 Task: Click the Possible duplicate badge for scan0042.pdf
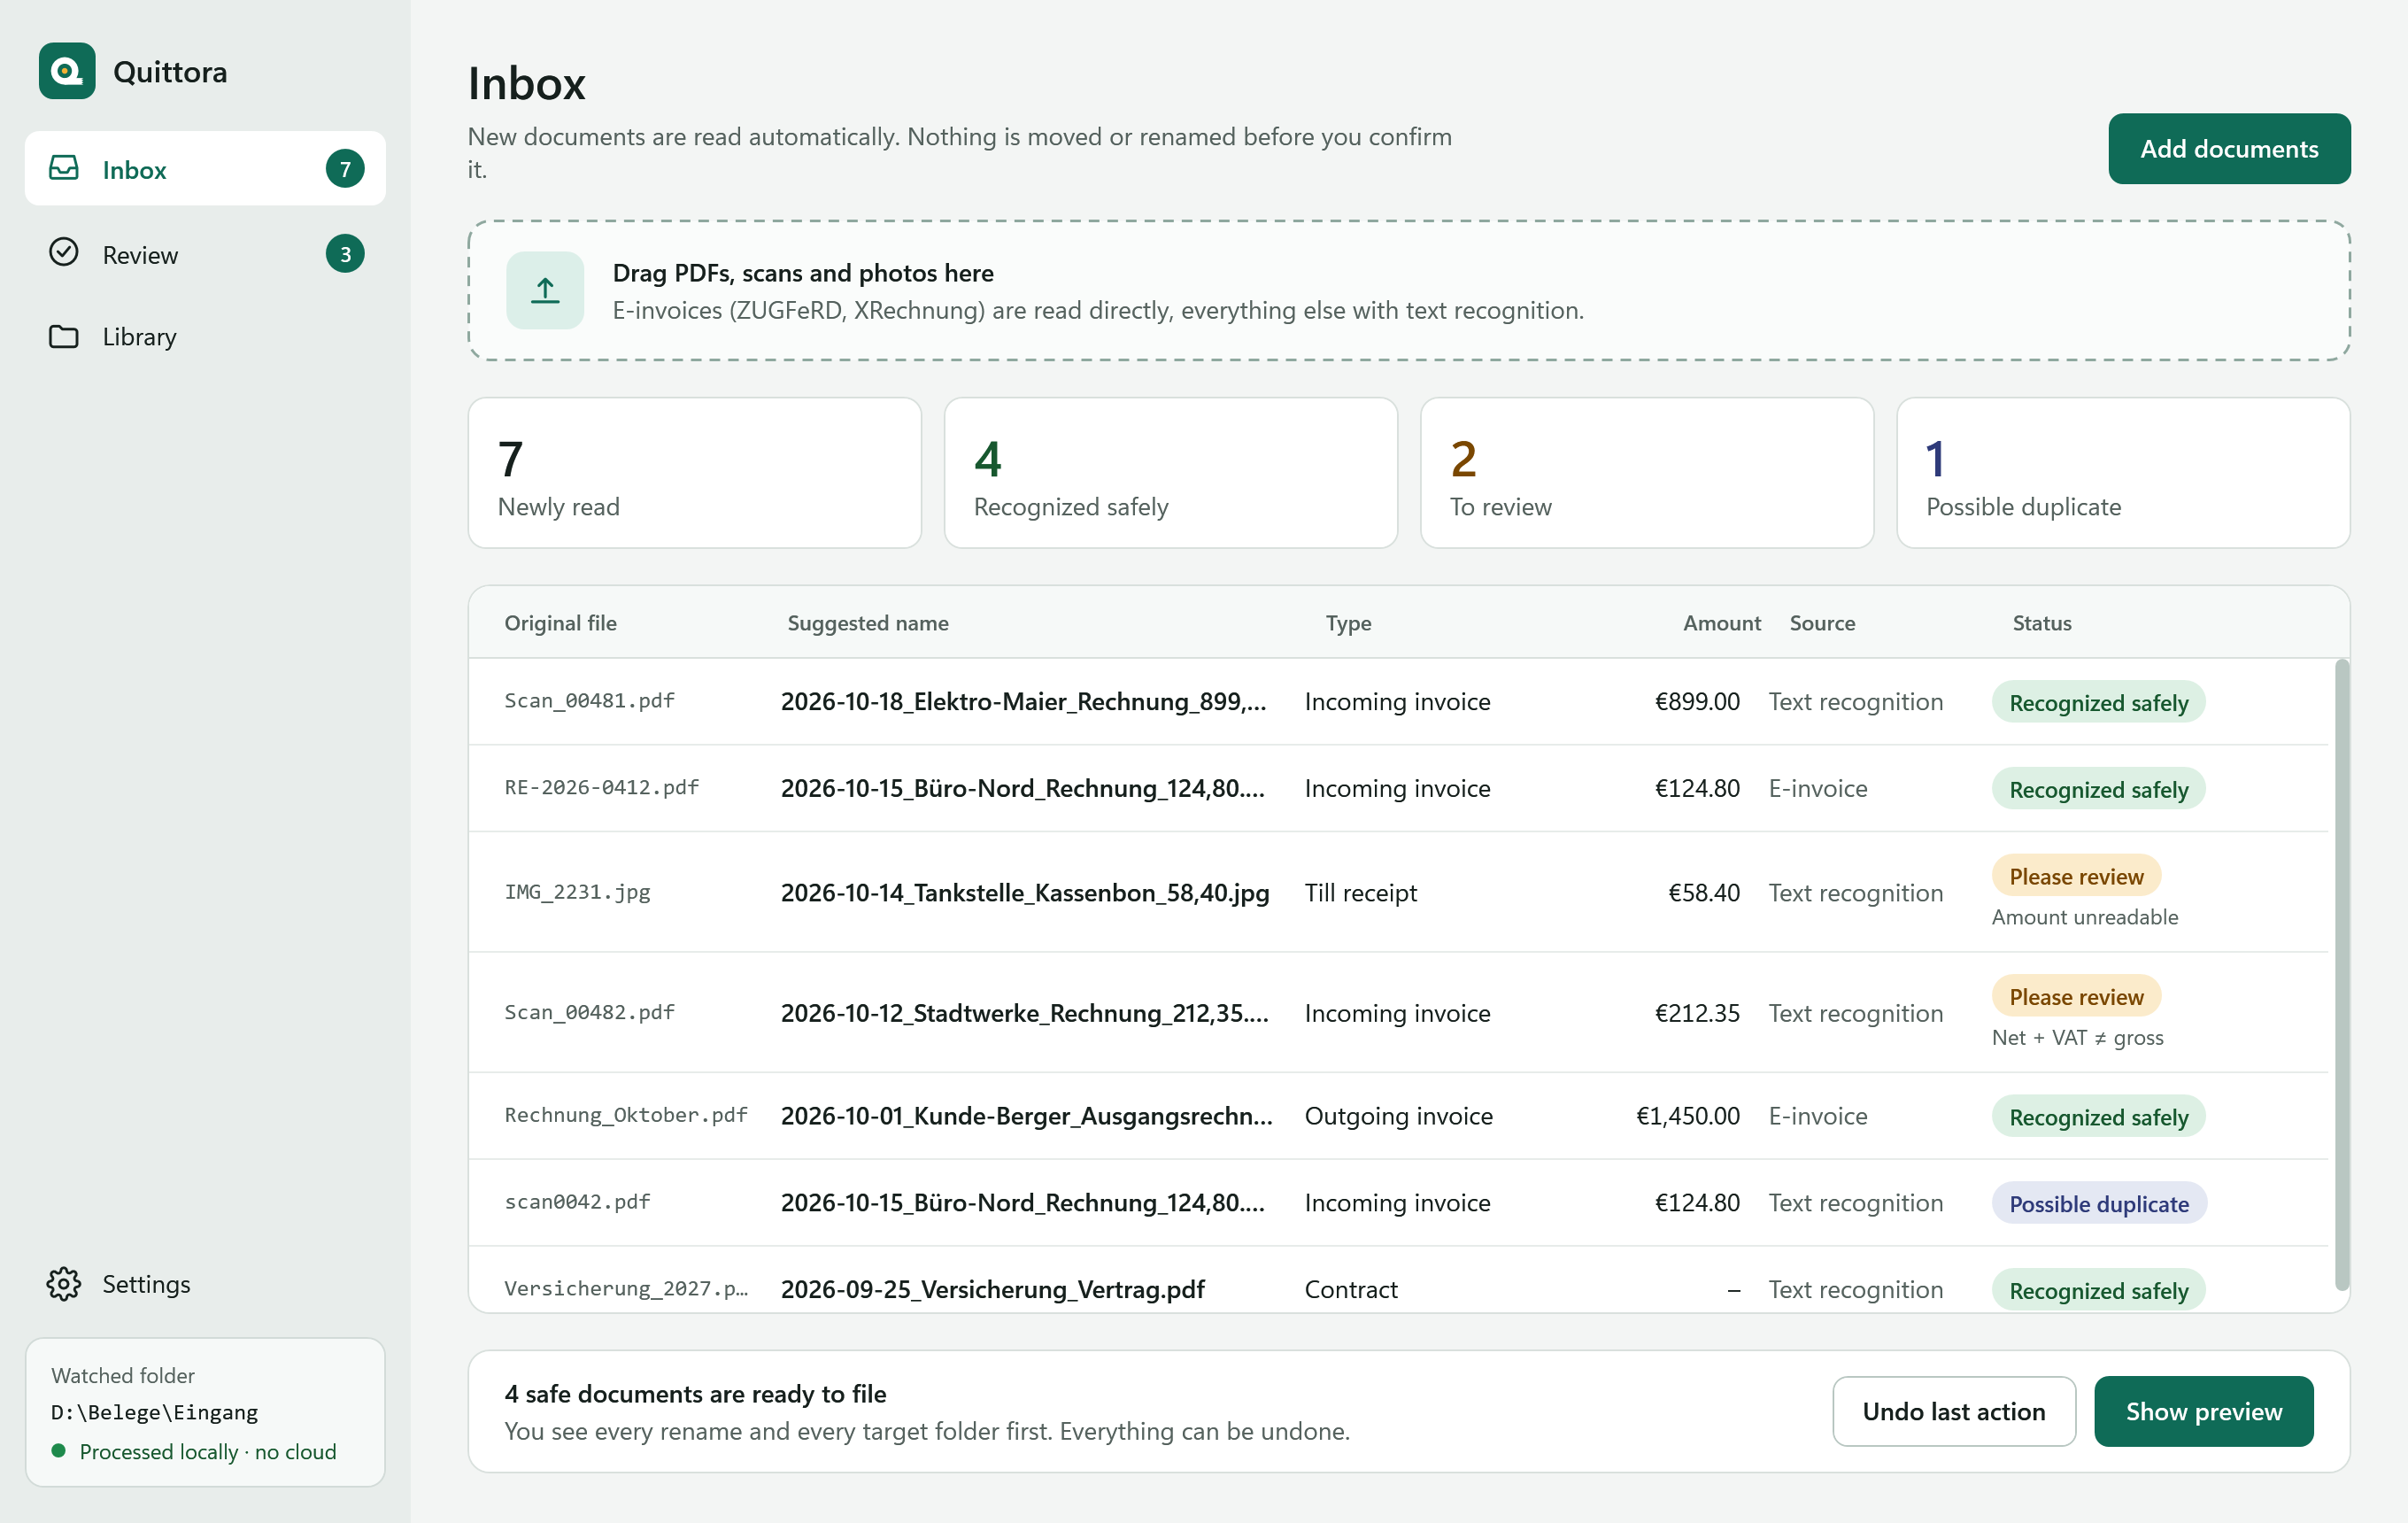point(2098,1203)
